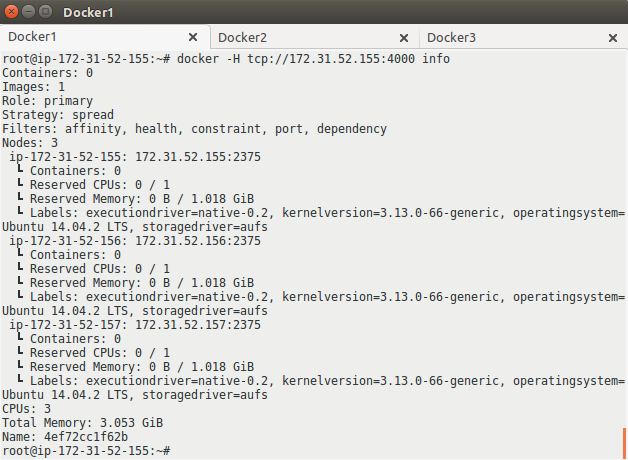Click the 'Strategy: spread' line

click(58, 115)
